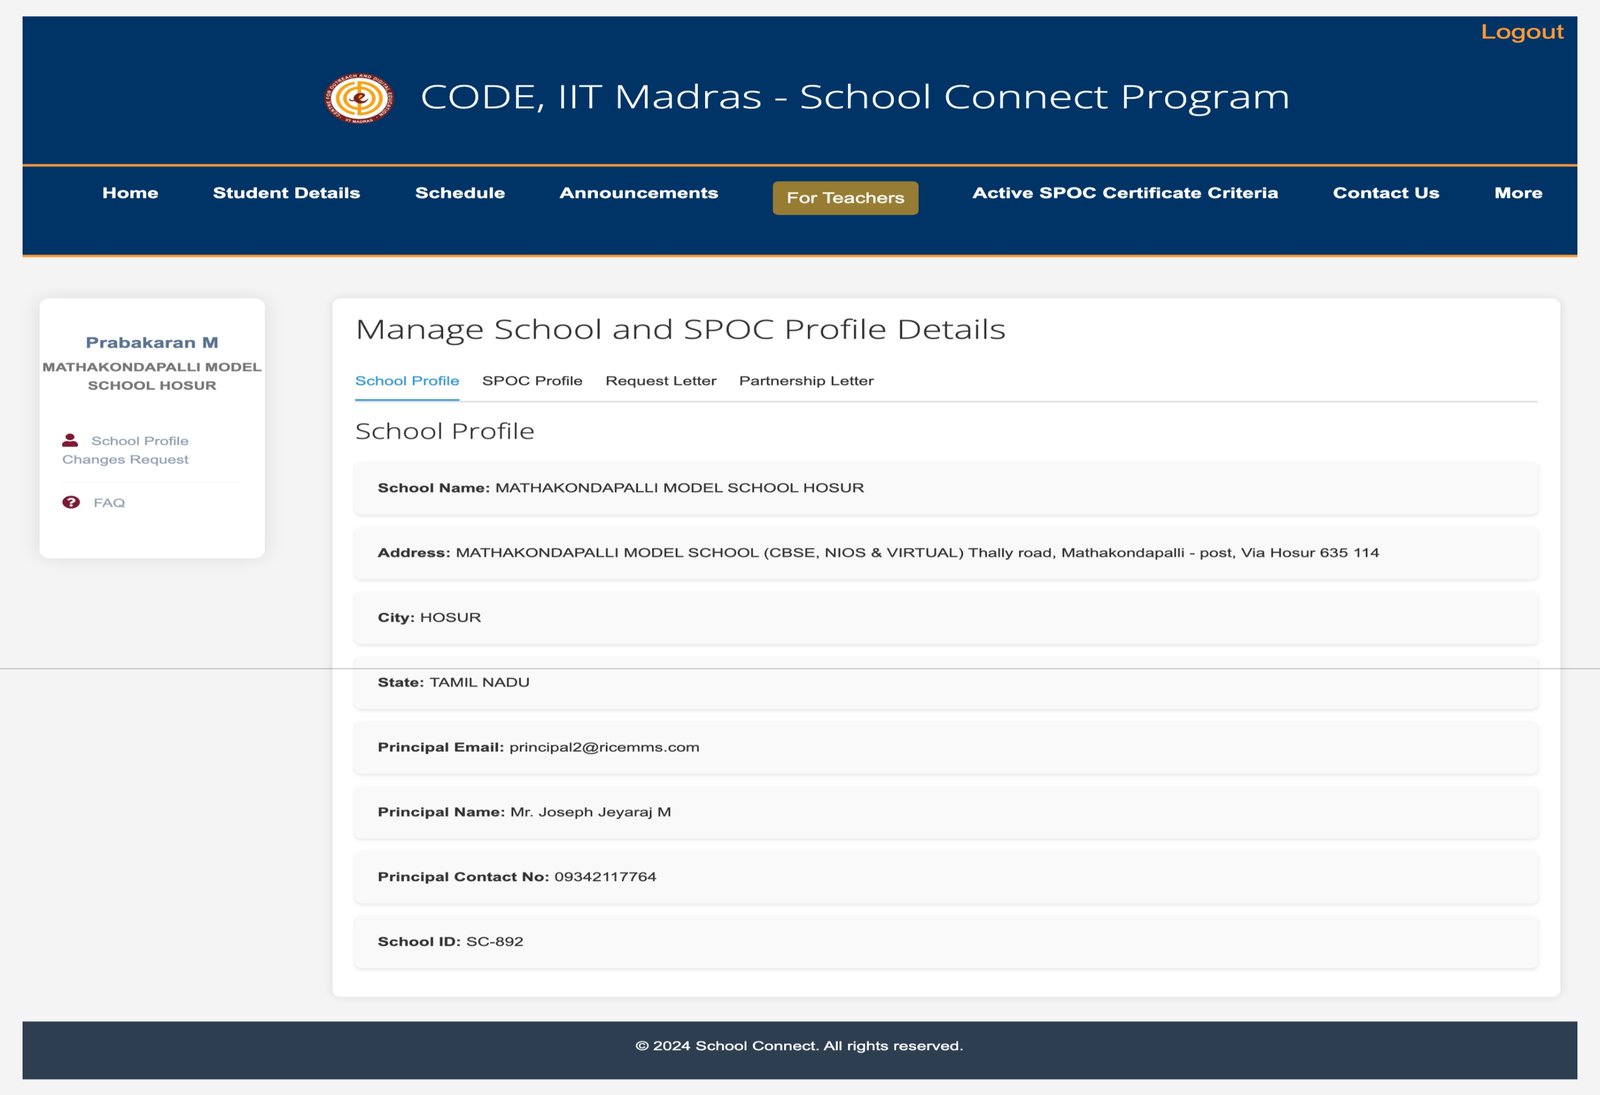Click the question mark FAQ icon
1600x1095 pixels.
[71, 502]
